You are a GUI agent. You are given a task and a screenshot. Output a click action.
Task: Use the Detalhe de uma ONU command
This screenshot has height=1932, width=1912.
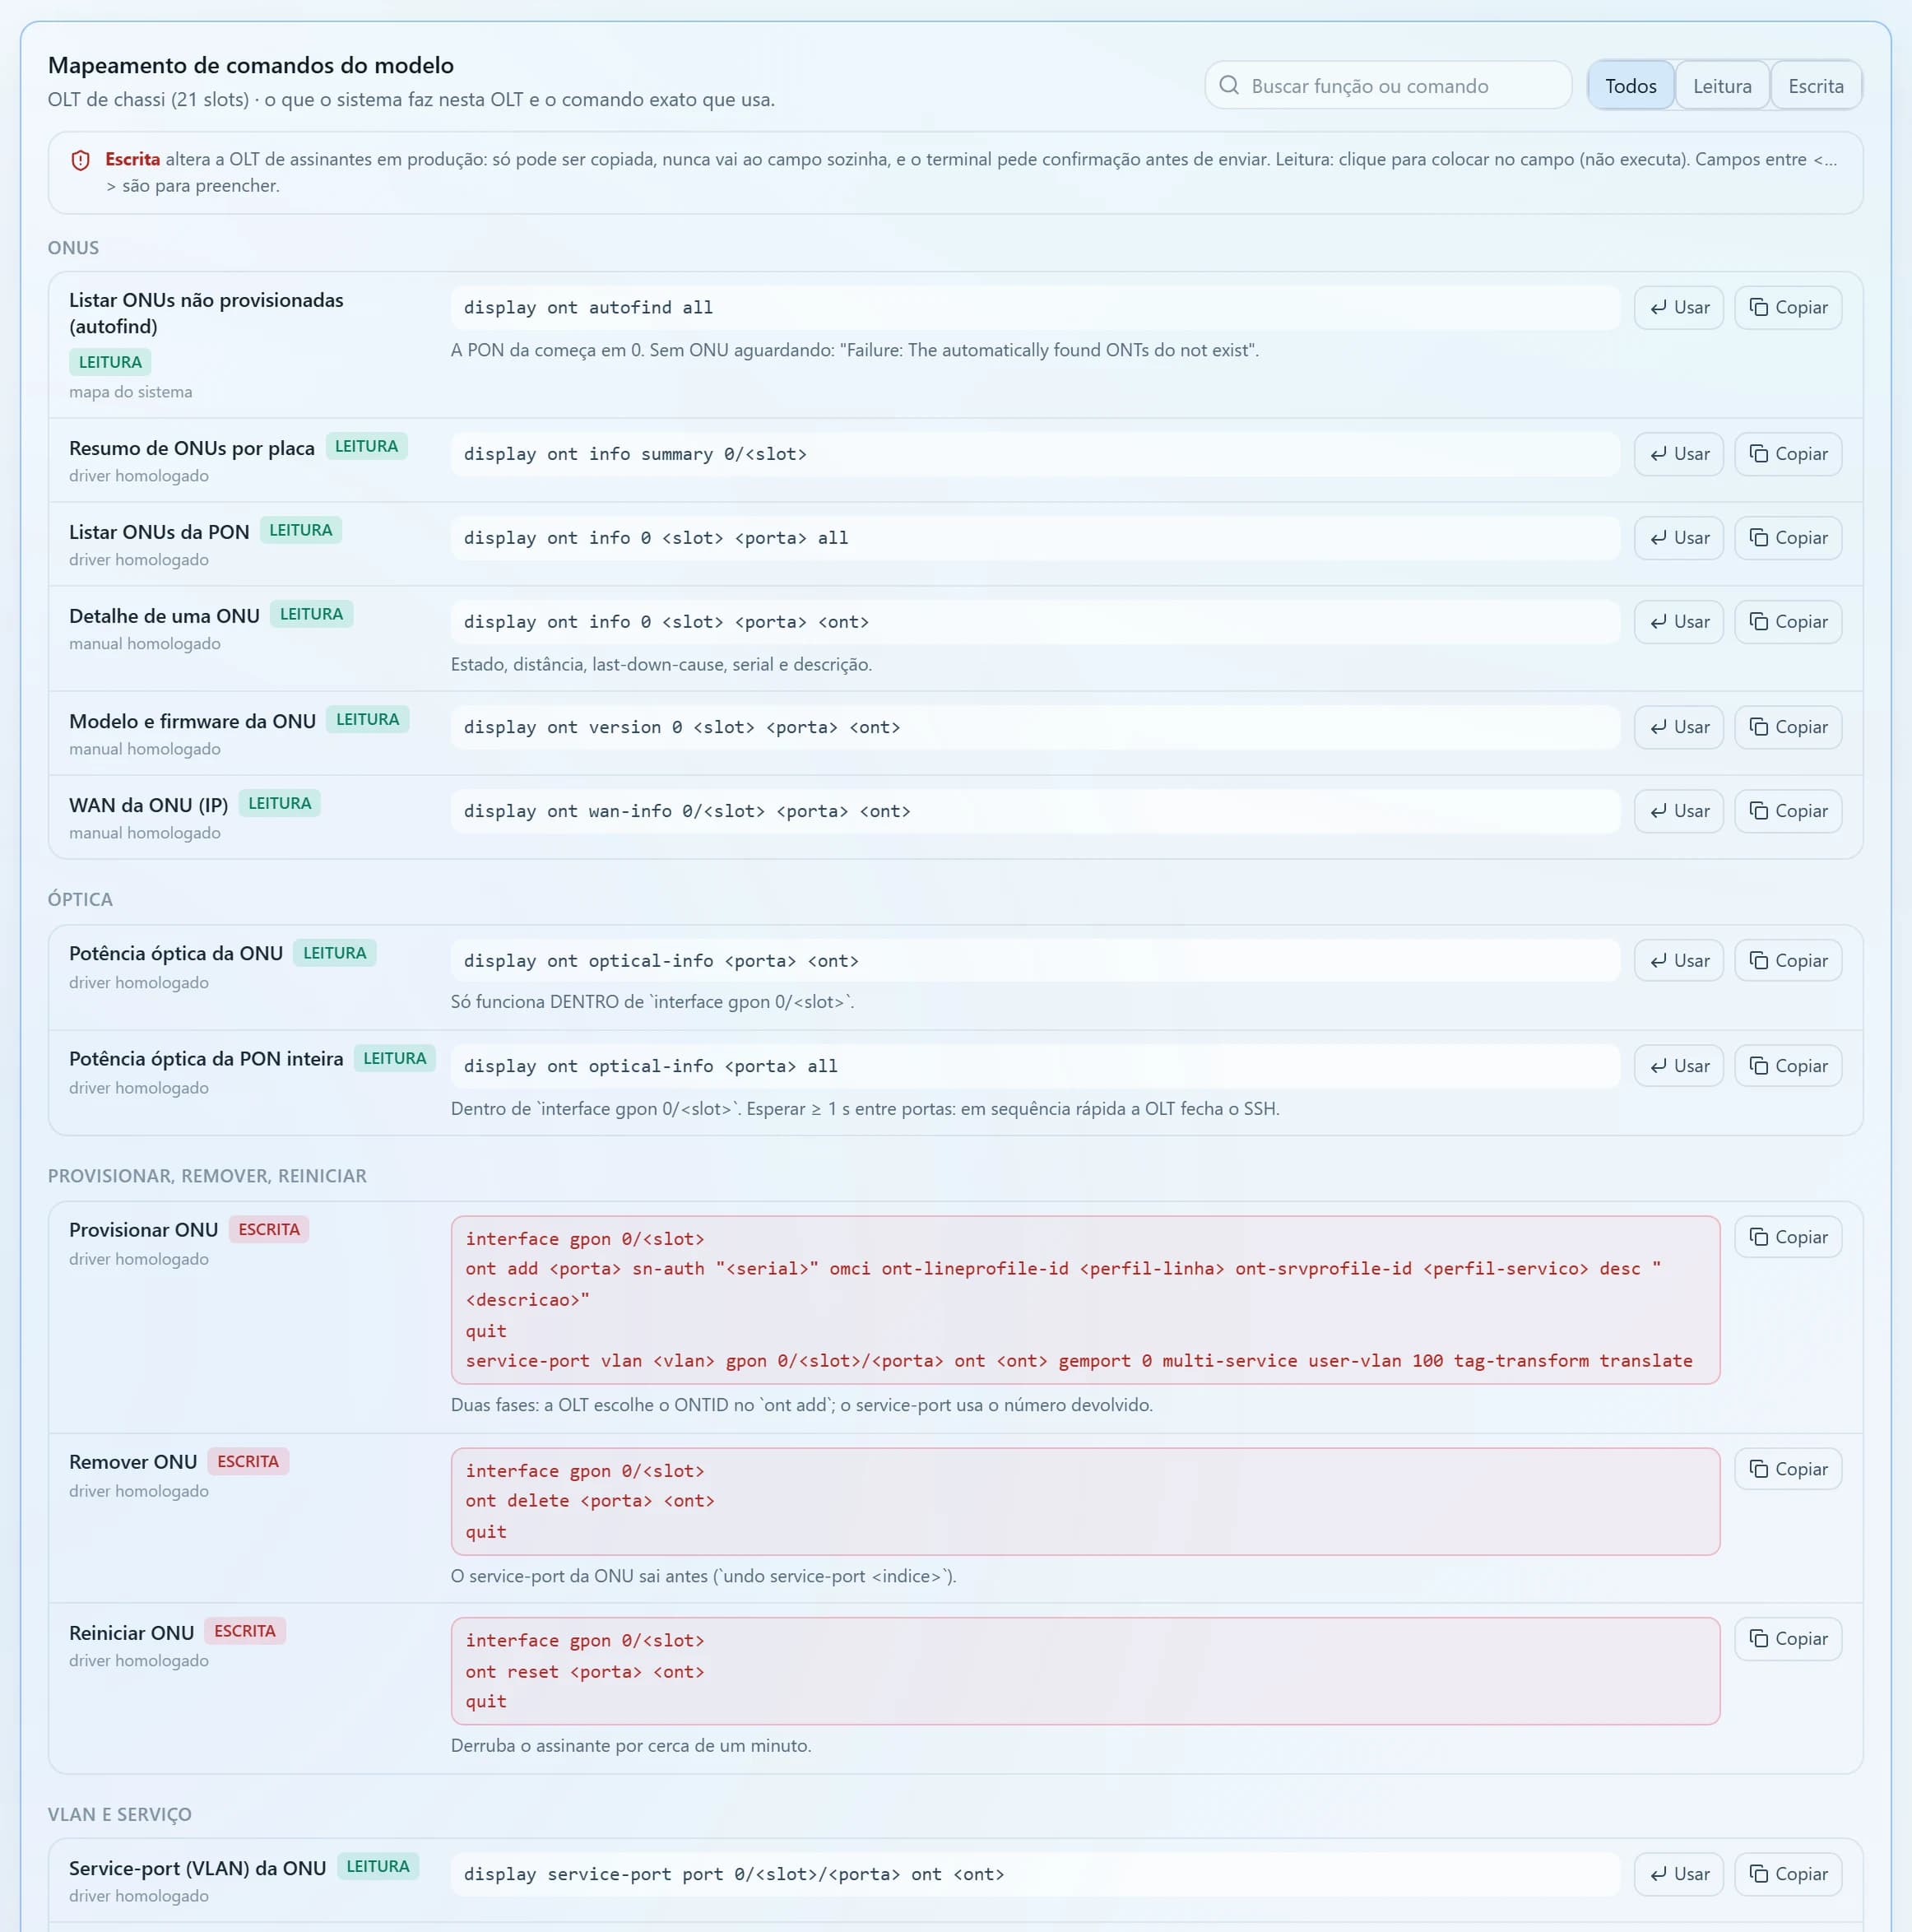pyautogui.click(x=1678, y=622)
